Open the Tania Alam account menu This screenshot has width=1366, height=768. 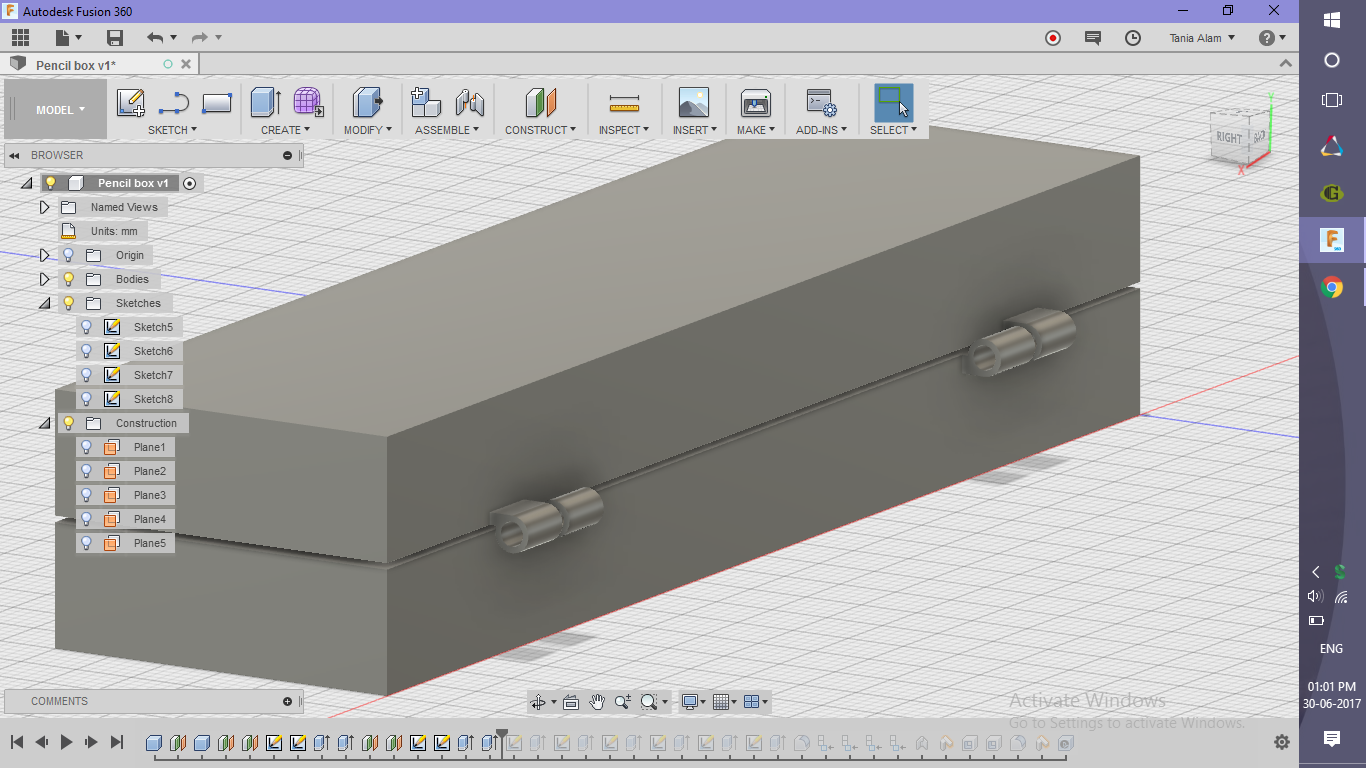(x=1202, y=38)
